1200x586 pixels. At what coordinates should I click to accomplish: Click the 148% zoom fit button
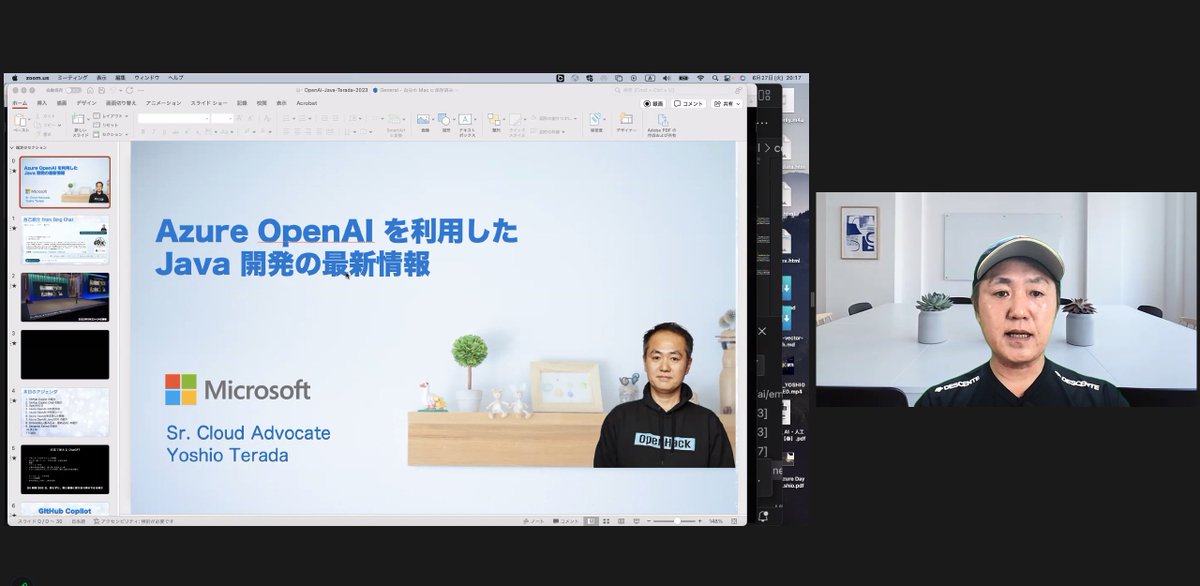tap(716, 521)
